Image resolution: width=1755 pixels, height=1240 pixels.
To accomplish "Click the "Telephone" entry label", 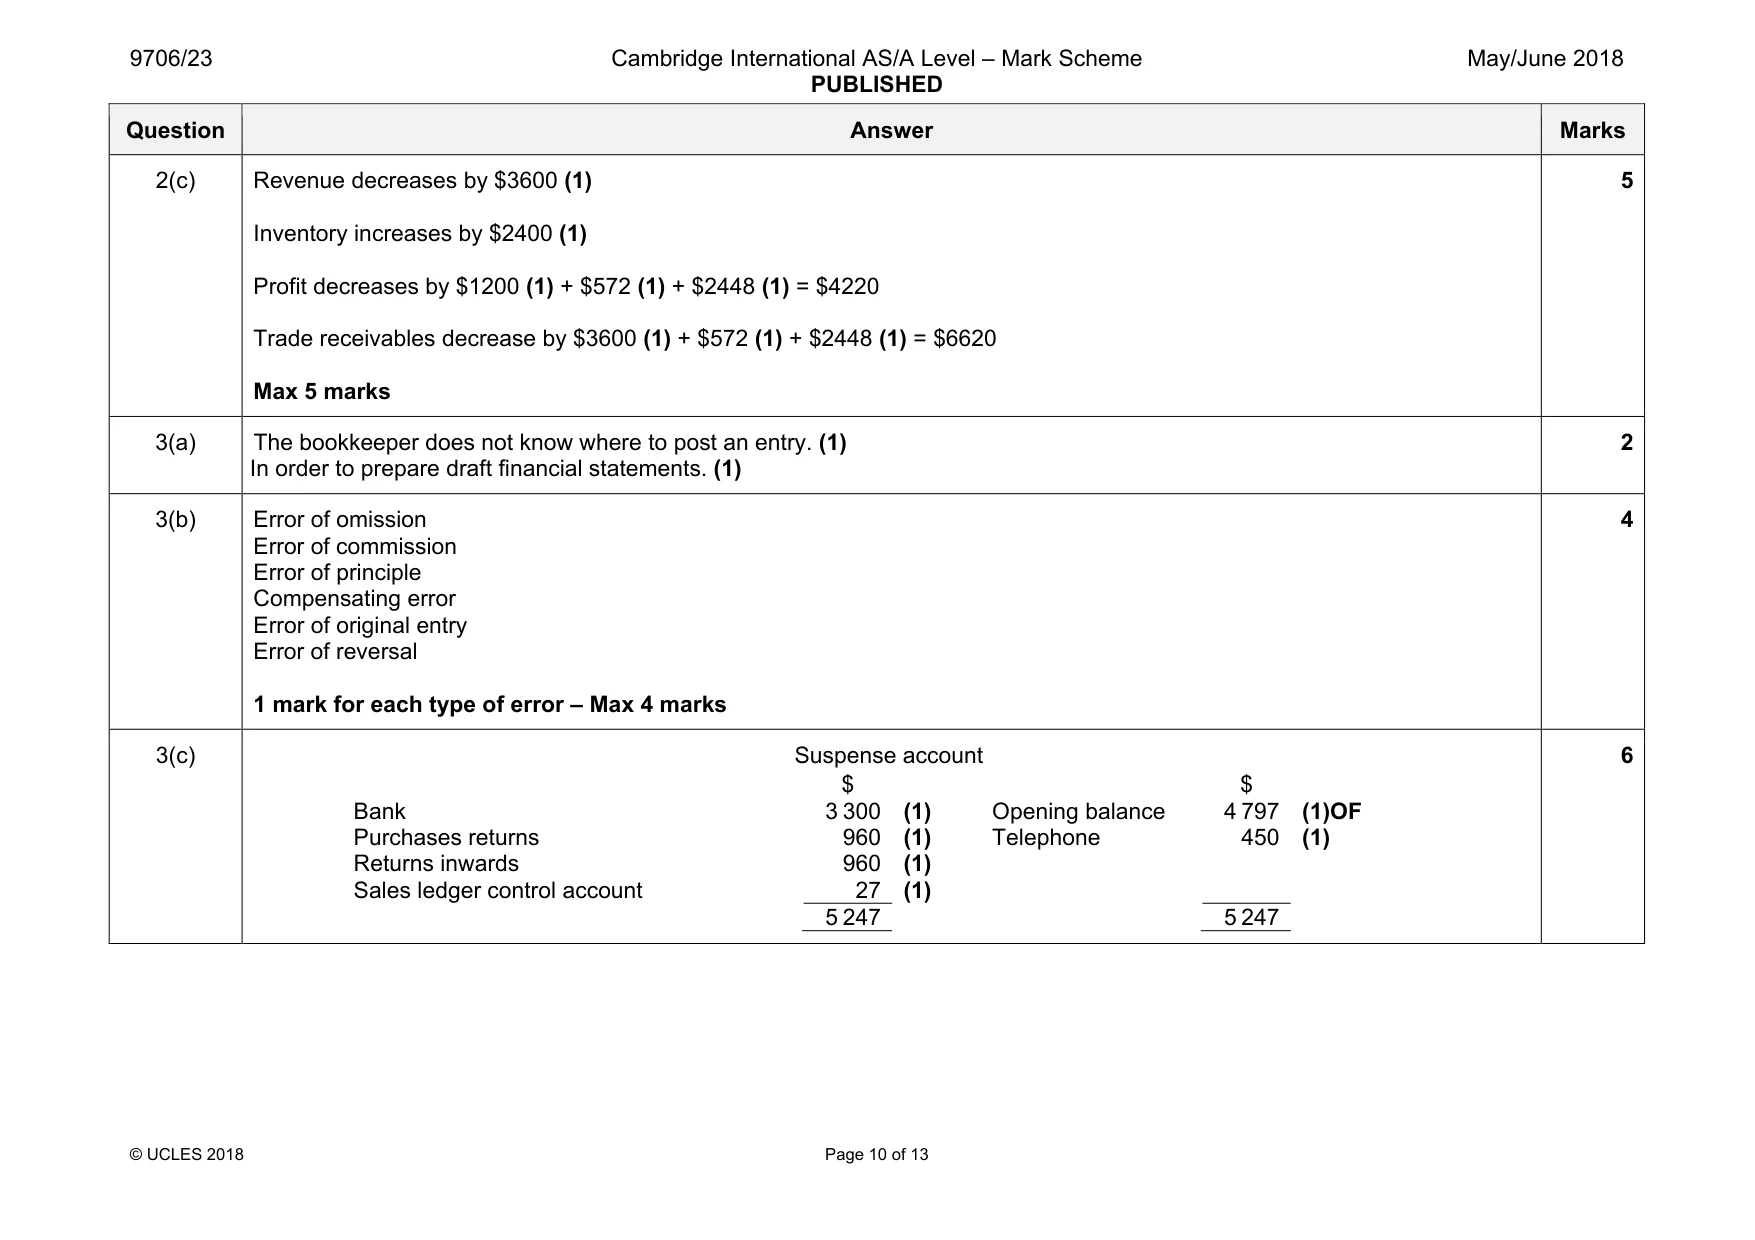I will pyautogui.click(x=1046, y=838).
